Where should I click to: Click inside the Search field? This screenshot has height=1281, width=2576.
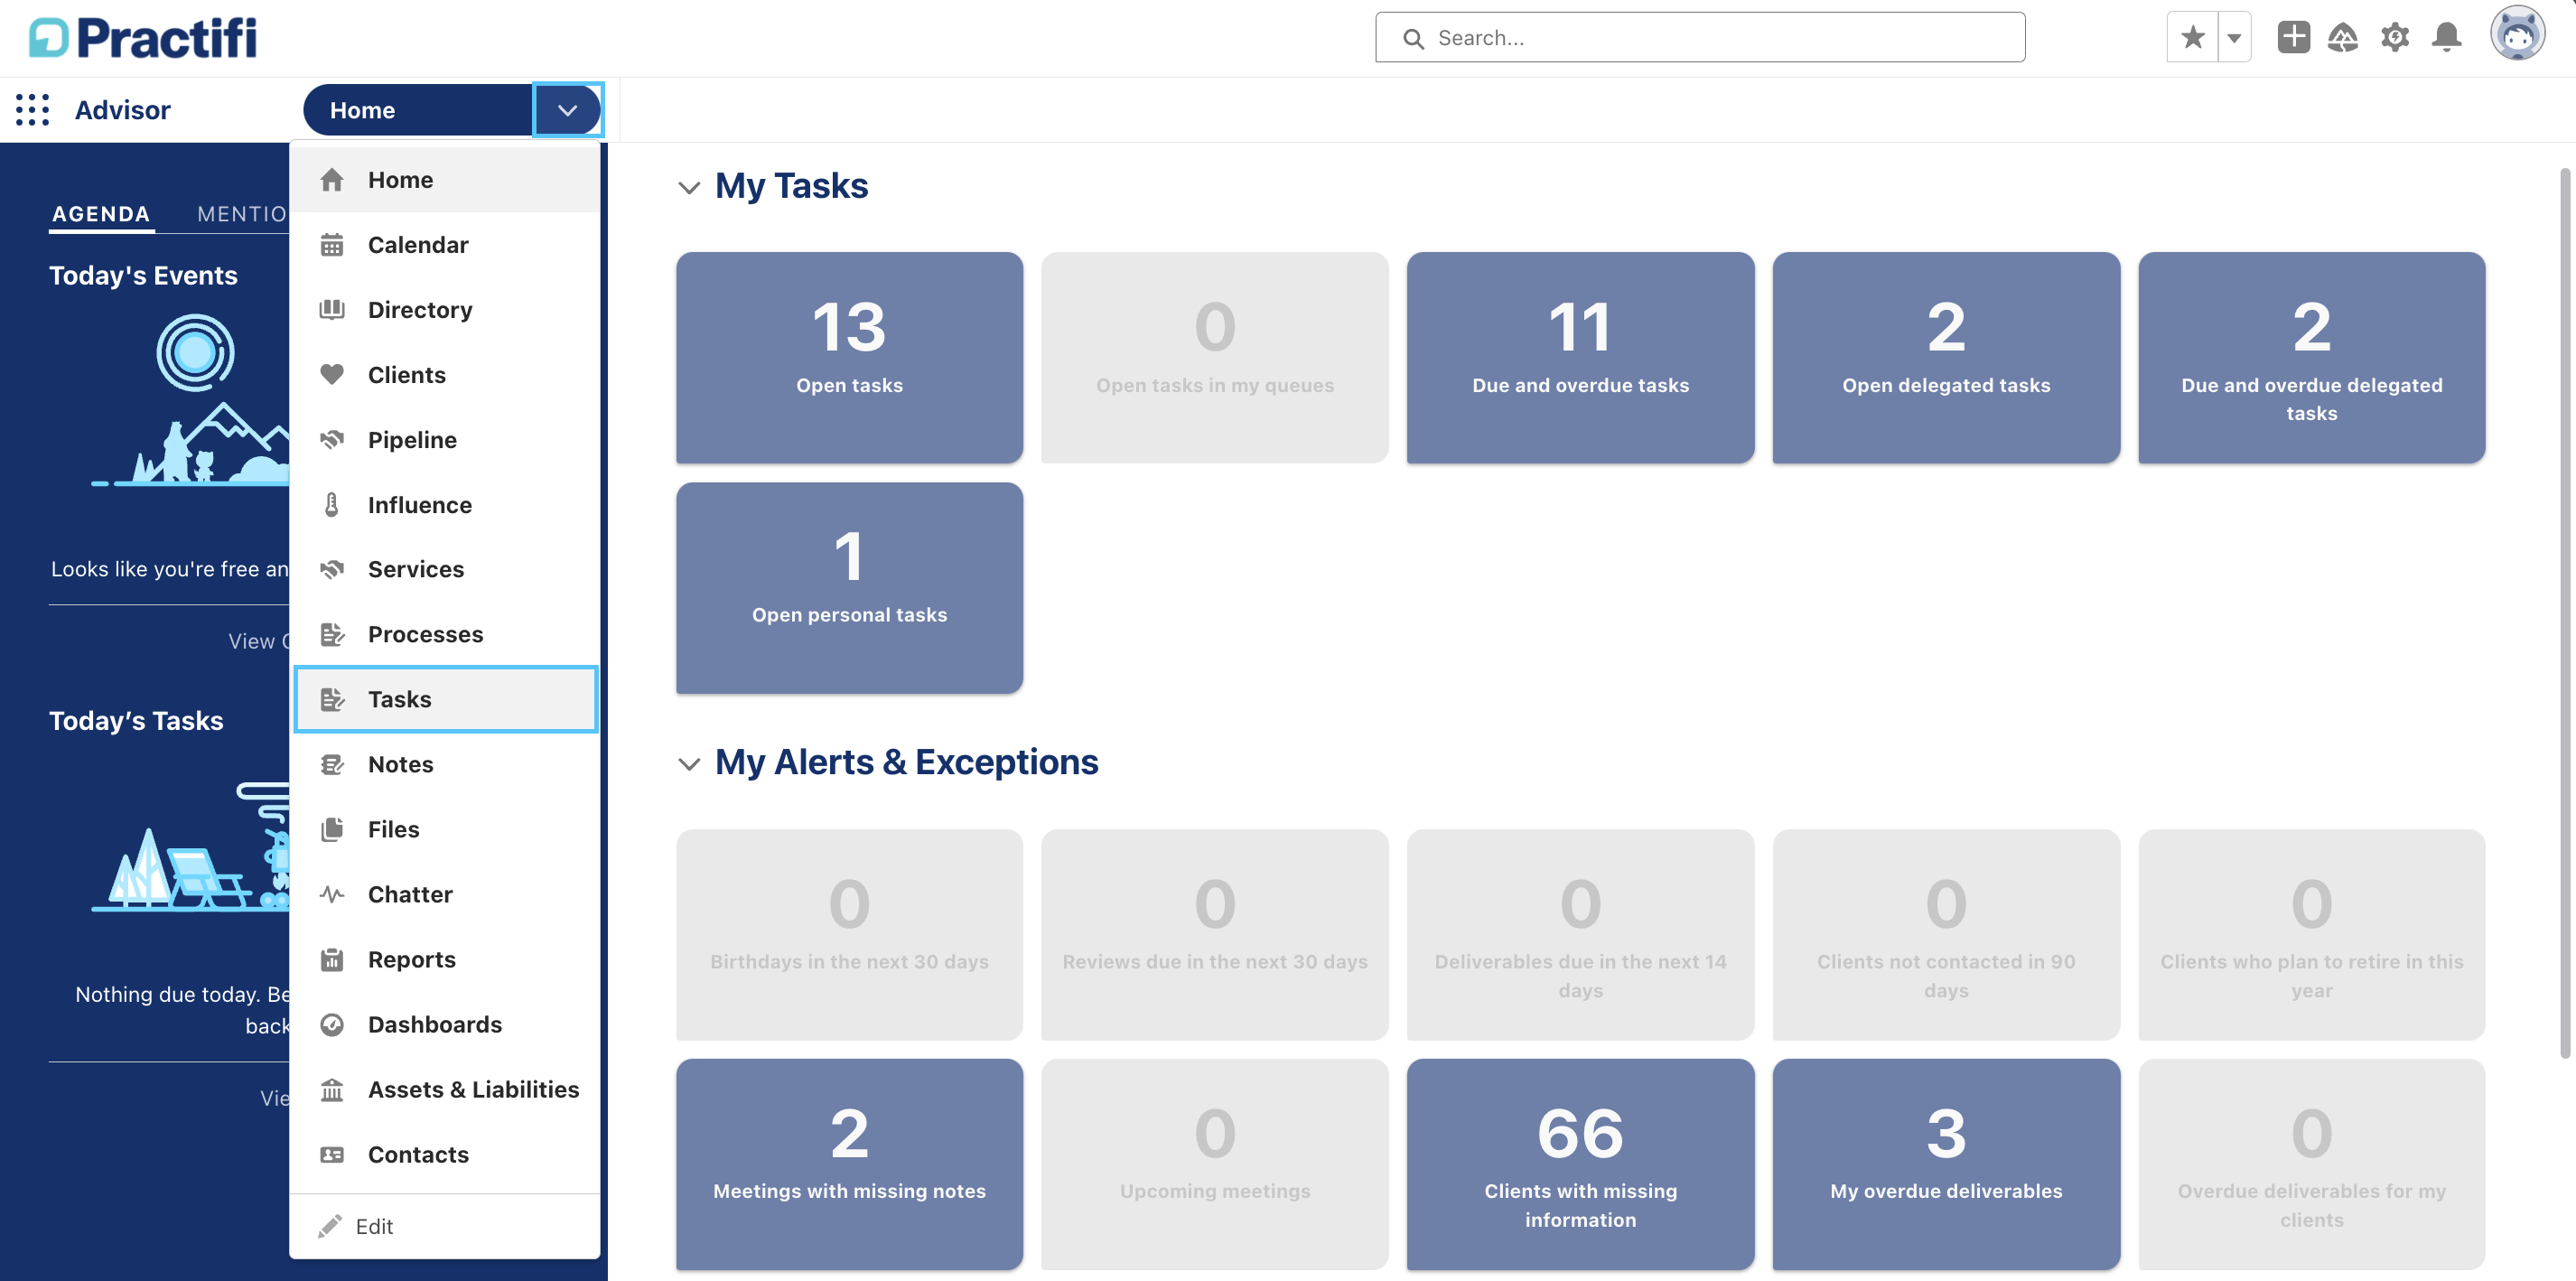click(1700, 37)
